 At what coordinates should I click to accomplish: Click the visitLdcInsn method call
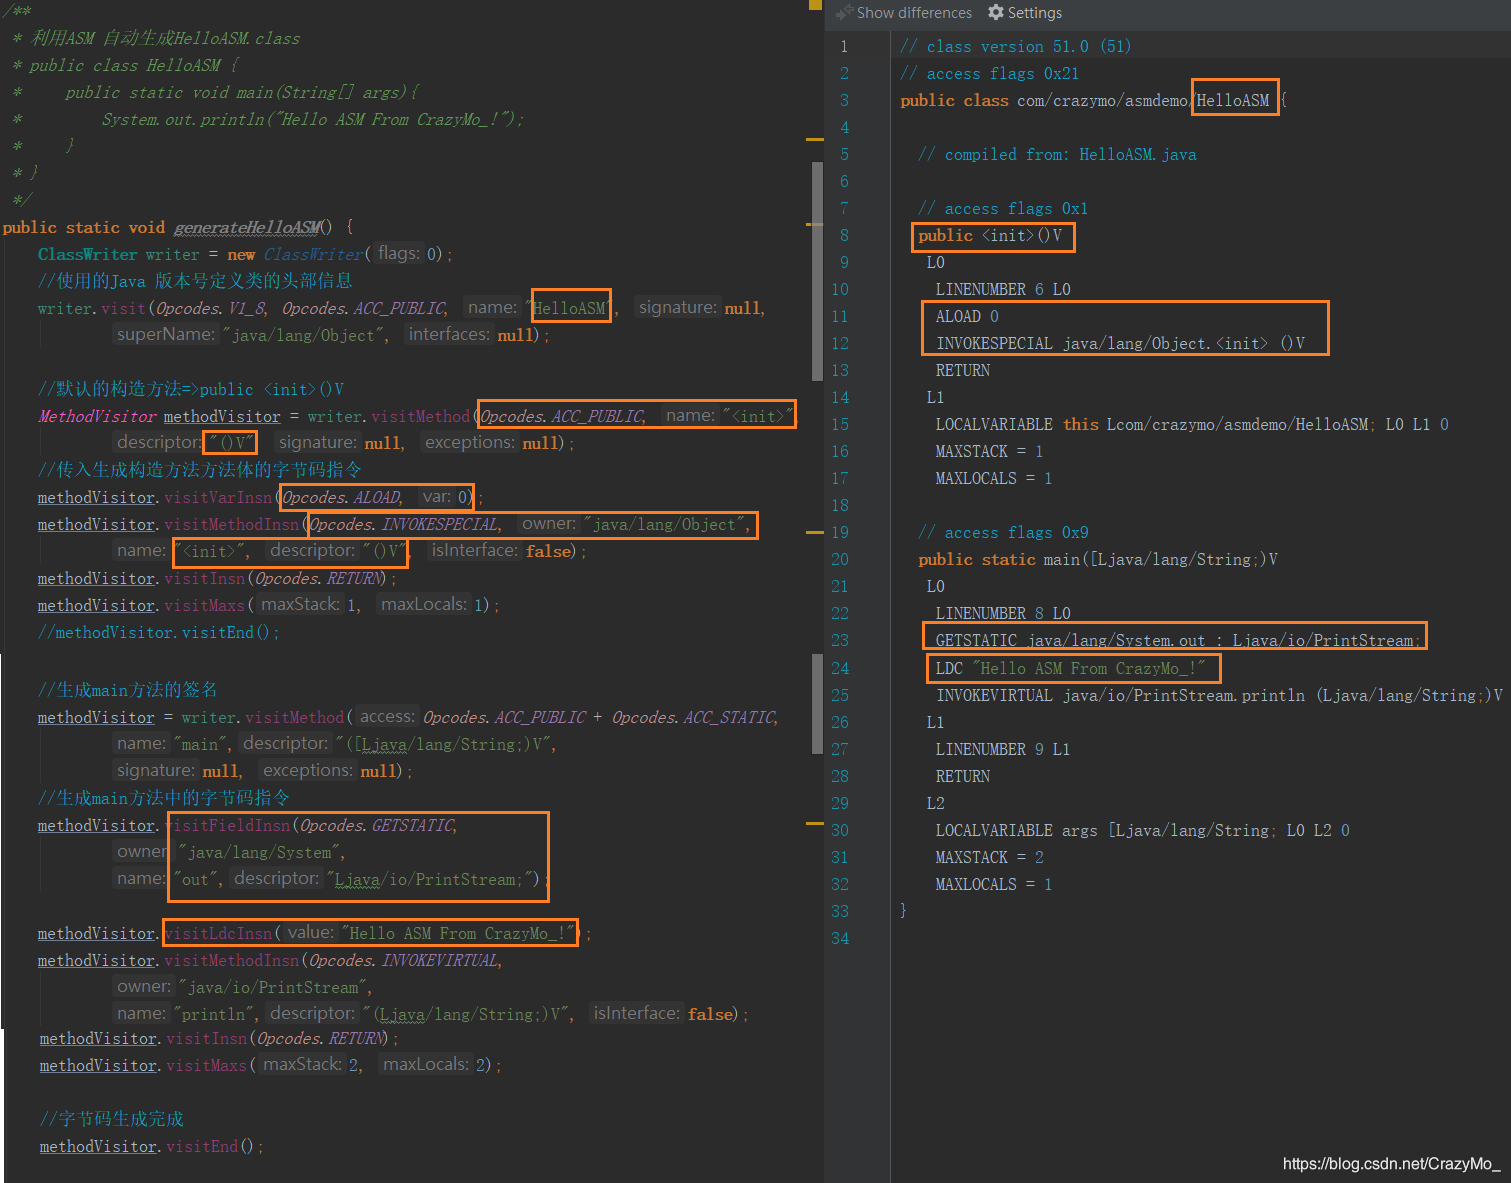[x=219, y=933]
